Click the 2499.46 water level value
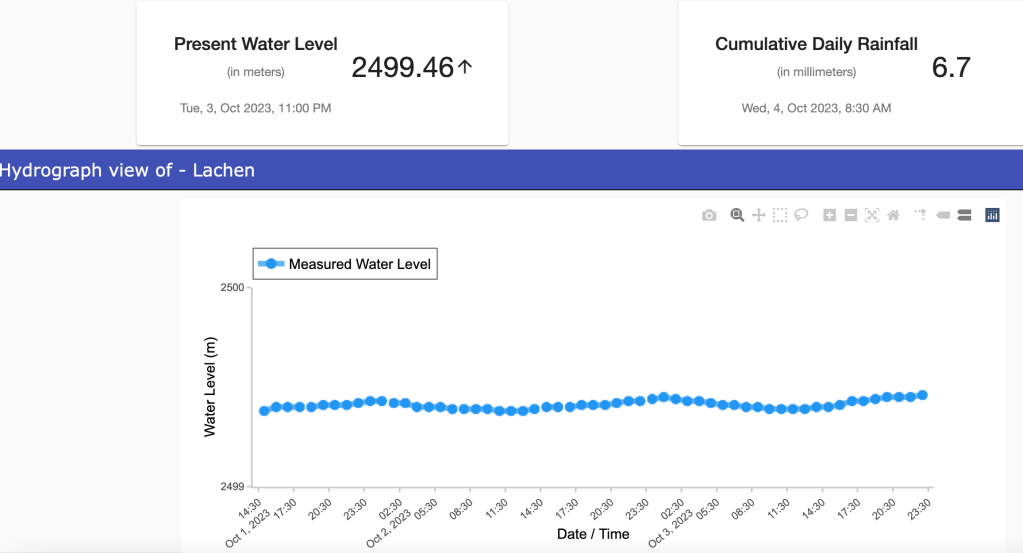 (x=403, y=67)
